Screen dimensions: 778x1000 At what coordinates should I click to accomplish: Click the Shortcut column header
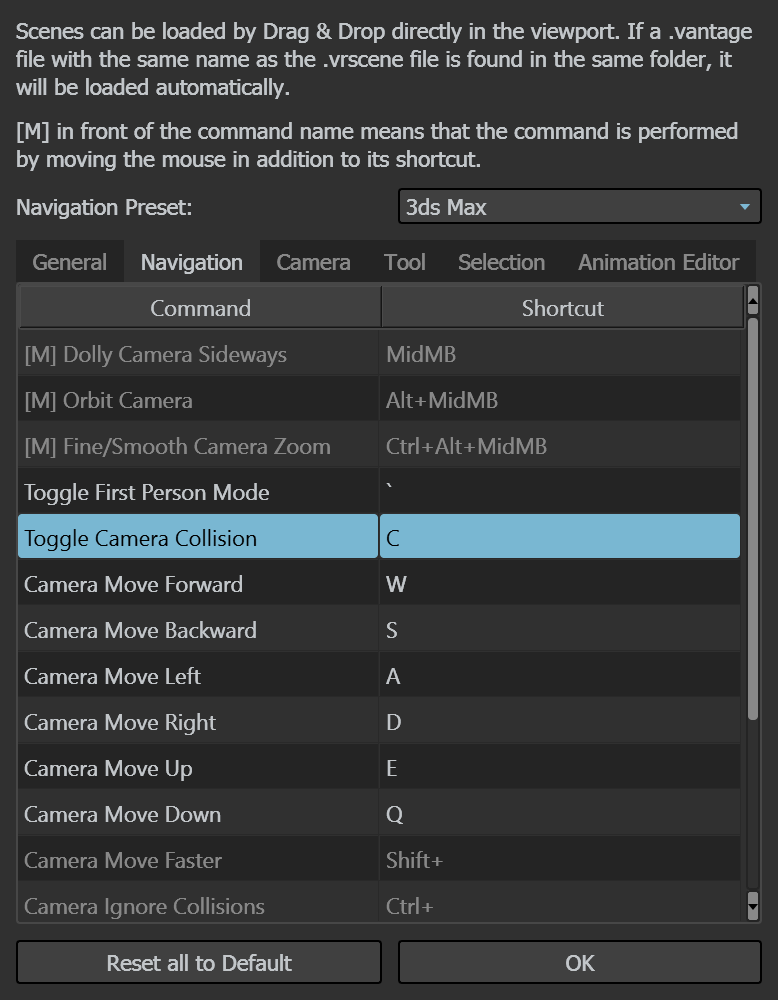tap(562, 308)
